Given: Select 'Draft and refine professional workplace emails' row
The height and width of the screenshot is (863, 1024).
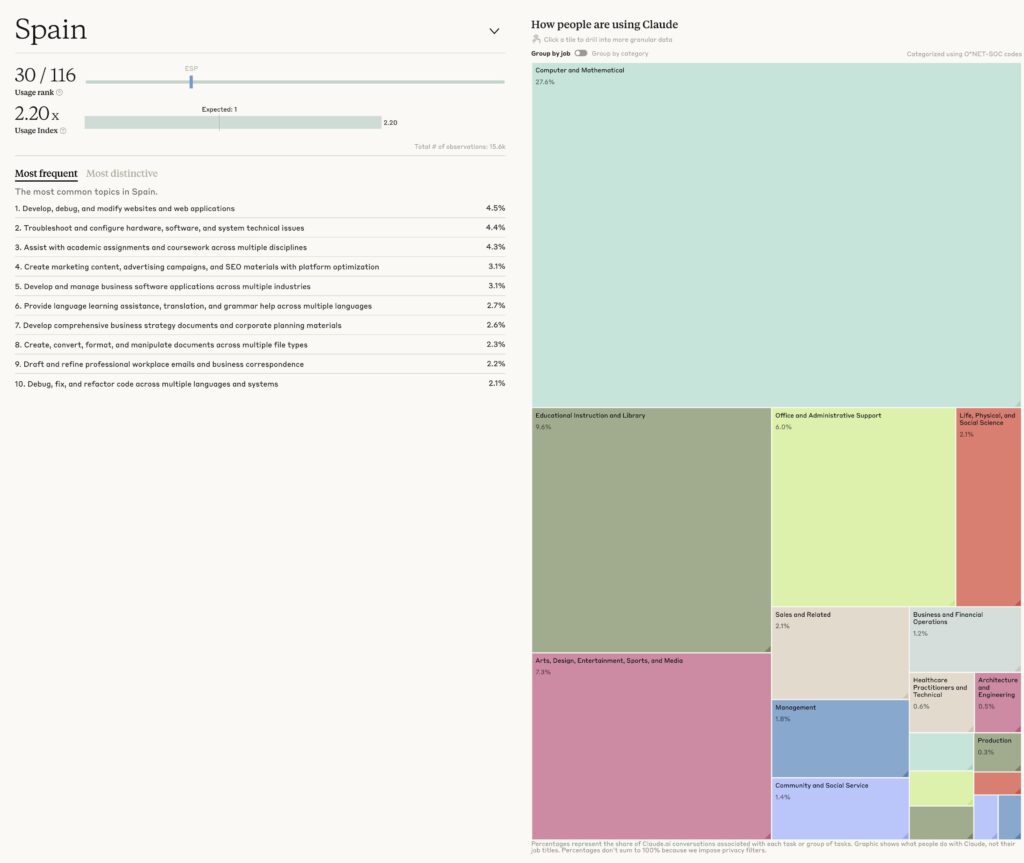Looking at the screenshot, I should pyautogui.click(x=260, y=364).
